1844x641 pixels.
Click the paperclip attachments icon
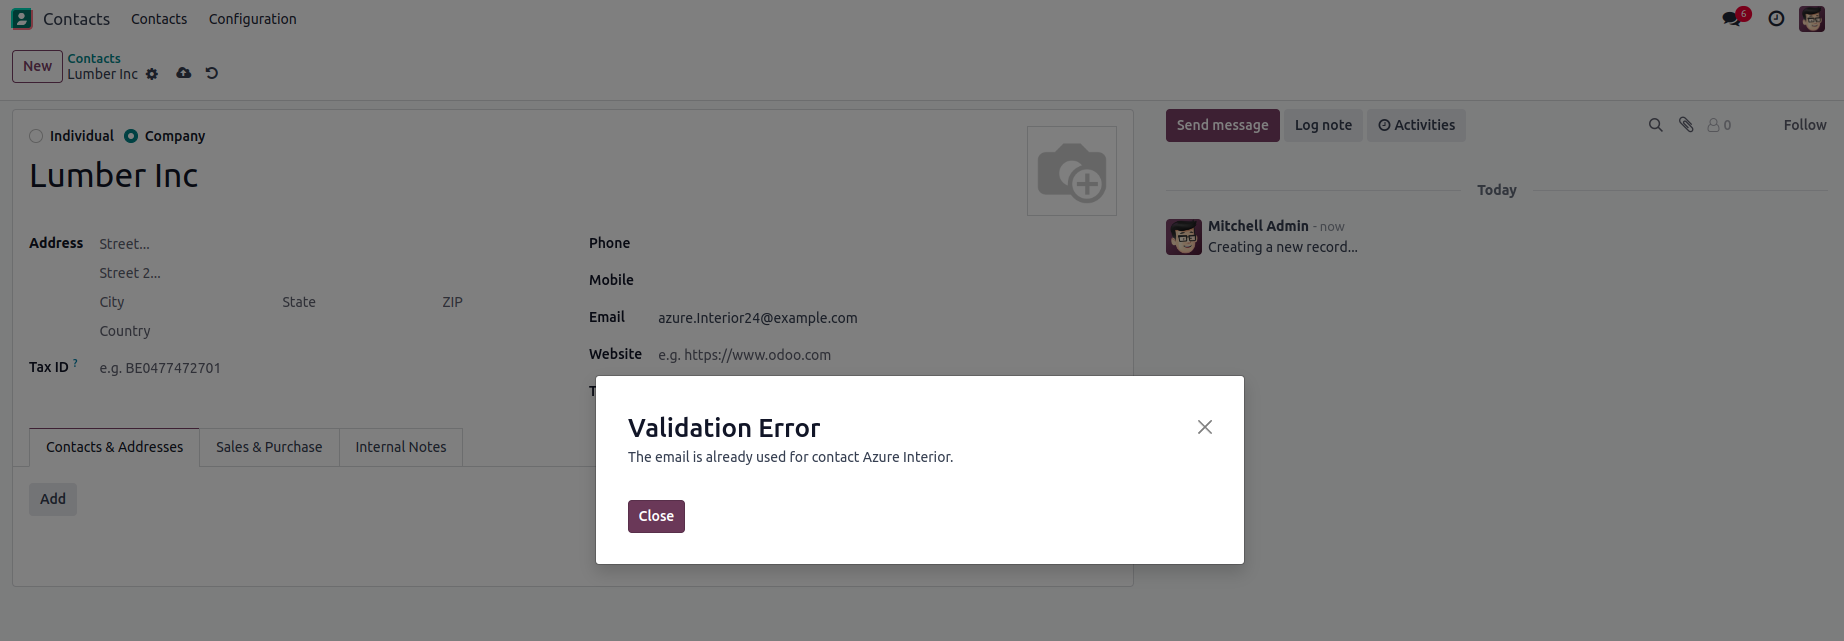coord(1686,125)
